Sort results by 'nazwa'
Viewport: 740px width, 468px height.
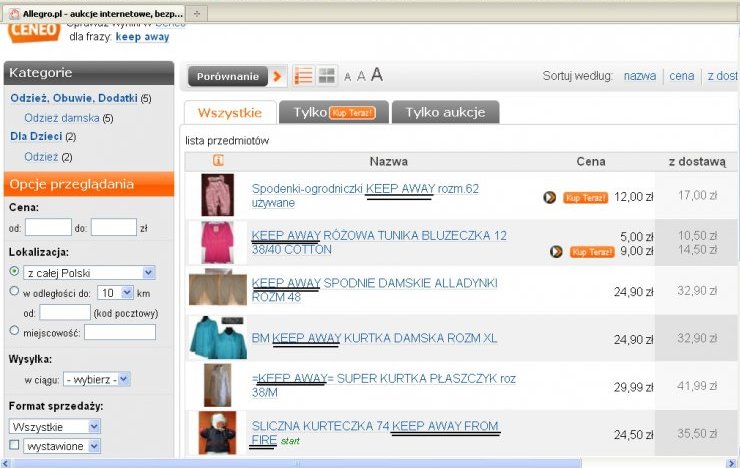coord(640,76)
